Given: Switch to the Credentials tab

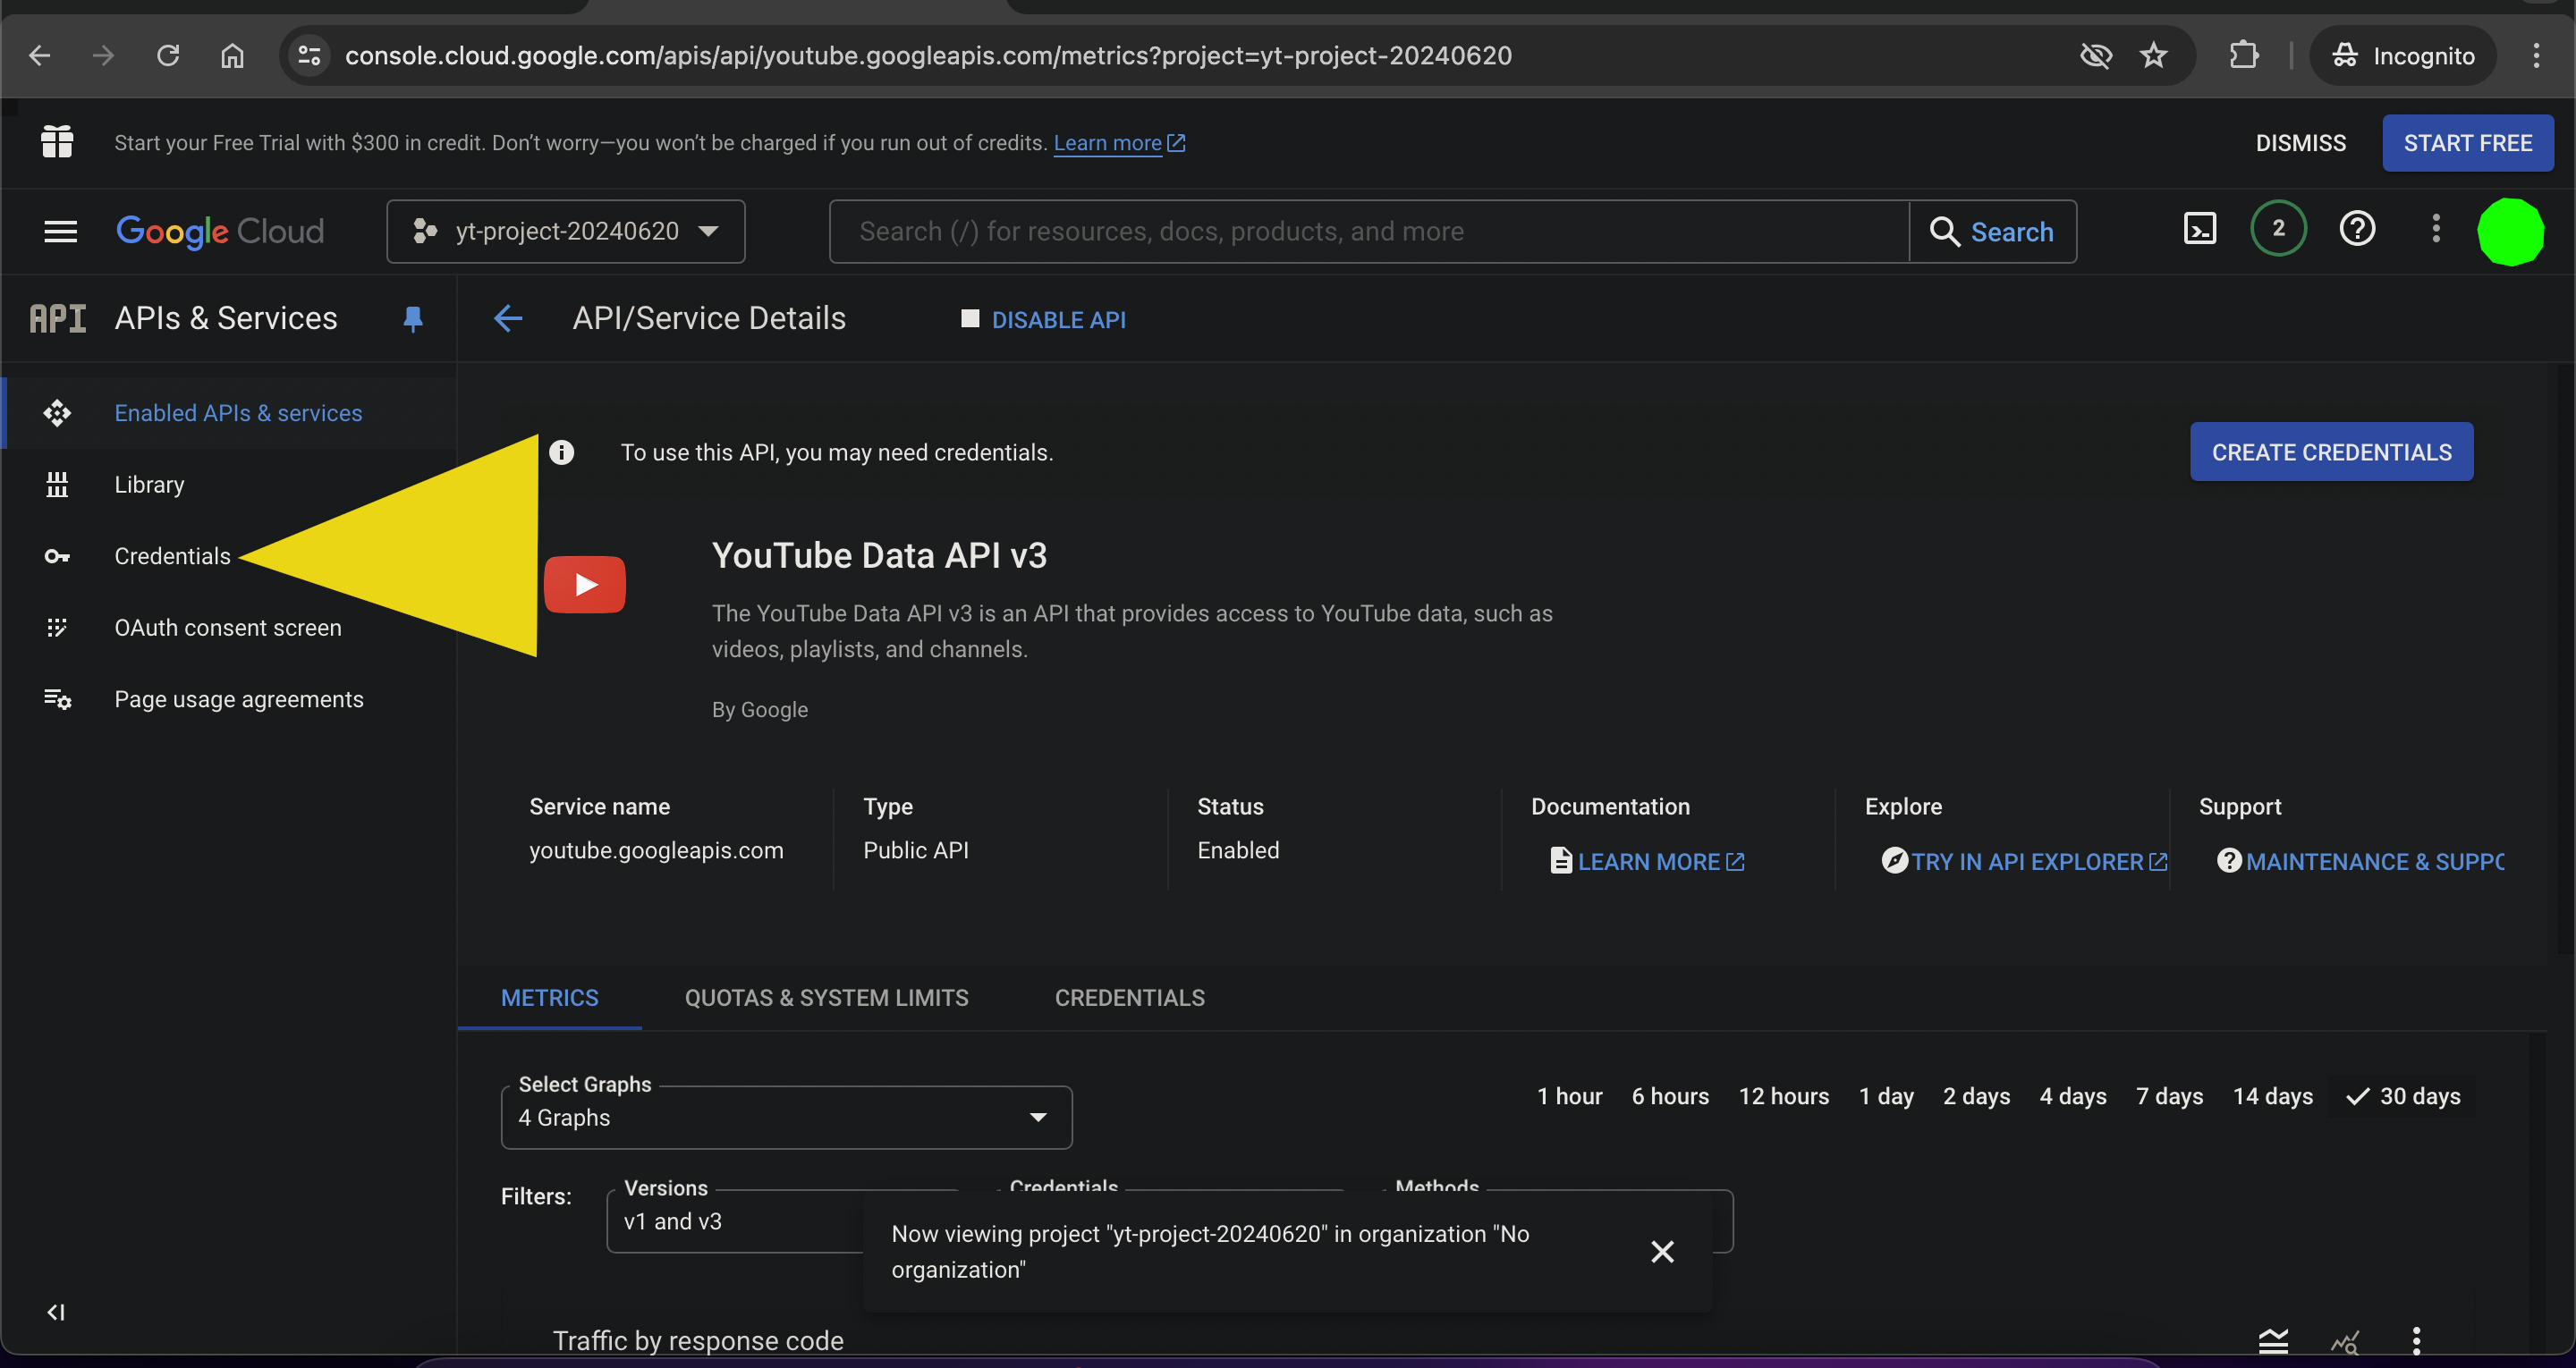Looking at the screenshot, I should 1130,998.
